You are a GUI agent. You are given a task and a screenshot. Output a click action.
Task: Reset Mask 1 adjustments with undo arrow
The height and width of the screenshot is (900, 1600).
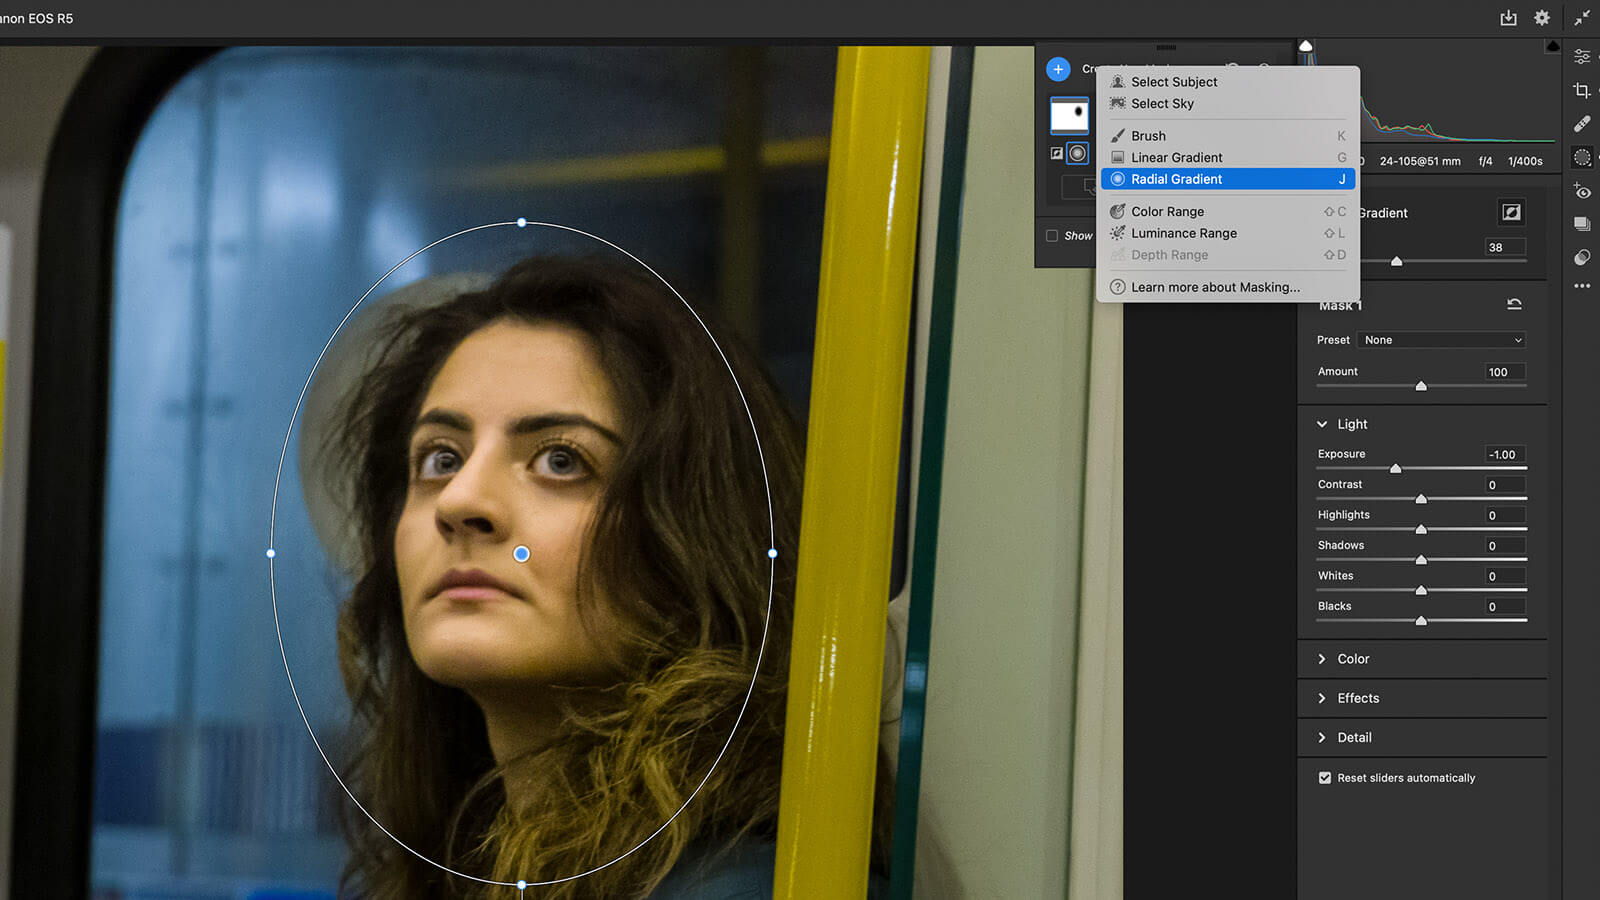pyautogui.click(x=1514, y=304)
